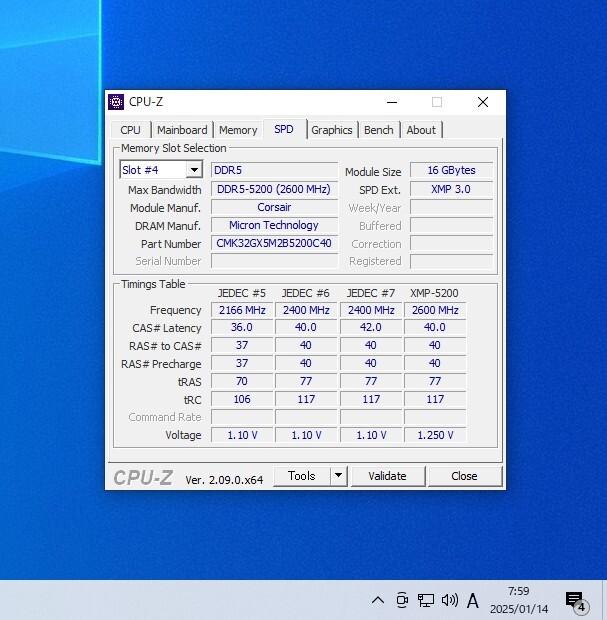607x620 pixels.
Task: Click the RAS# Precharge row label
Action: pos(161,364)
